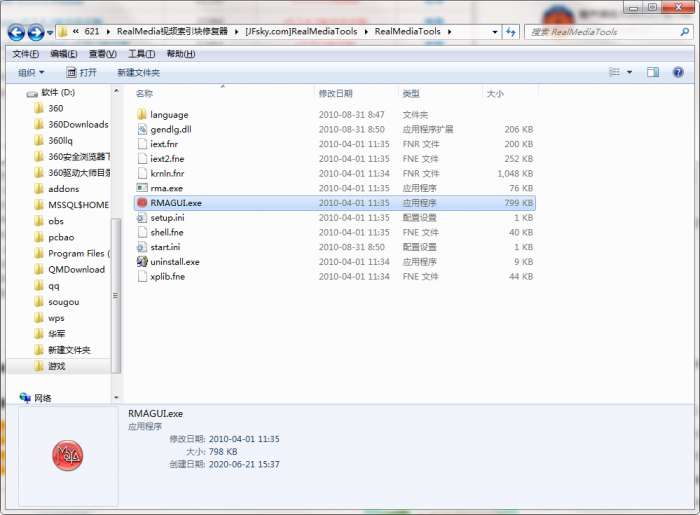Toggle the preview pane icon
Viewport: 700px width, 515px height.
pyautogui.click(x=653, y=72)
